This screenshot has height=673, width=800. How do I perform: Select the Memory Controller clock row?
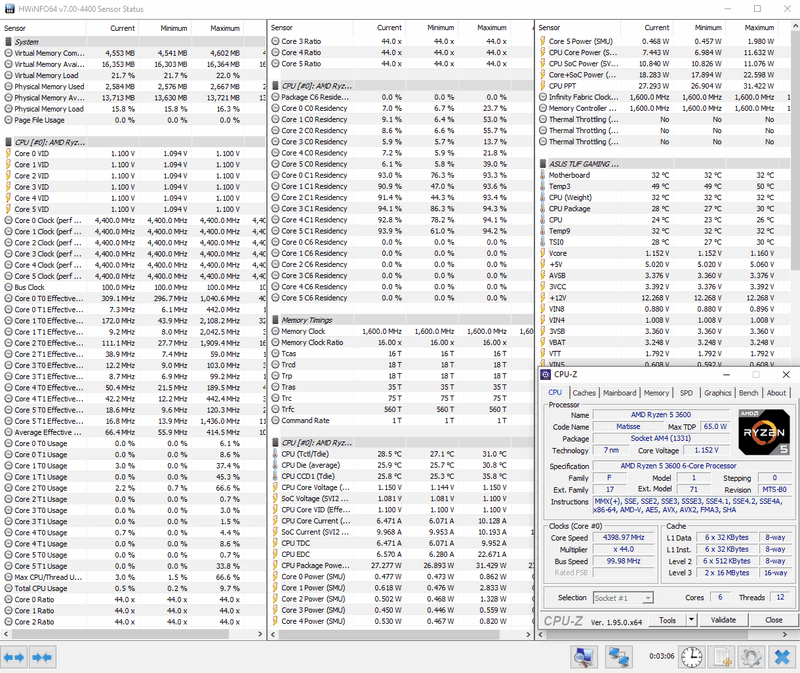(663, 108)
